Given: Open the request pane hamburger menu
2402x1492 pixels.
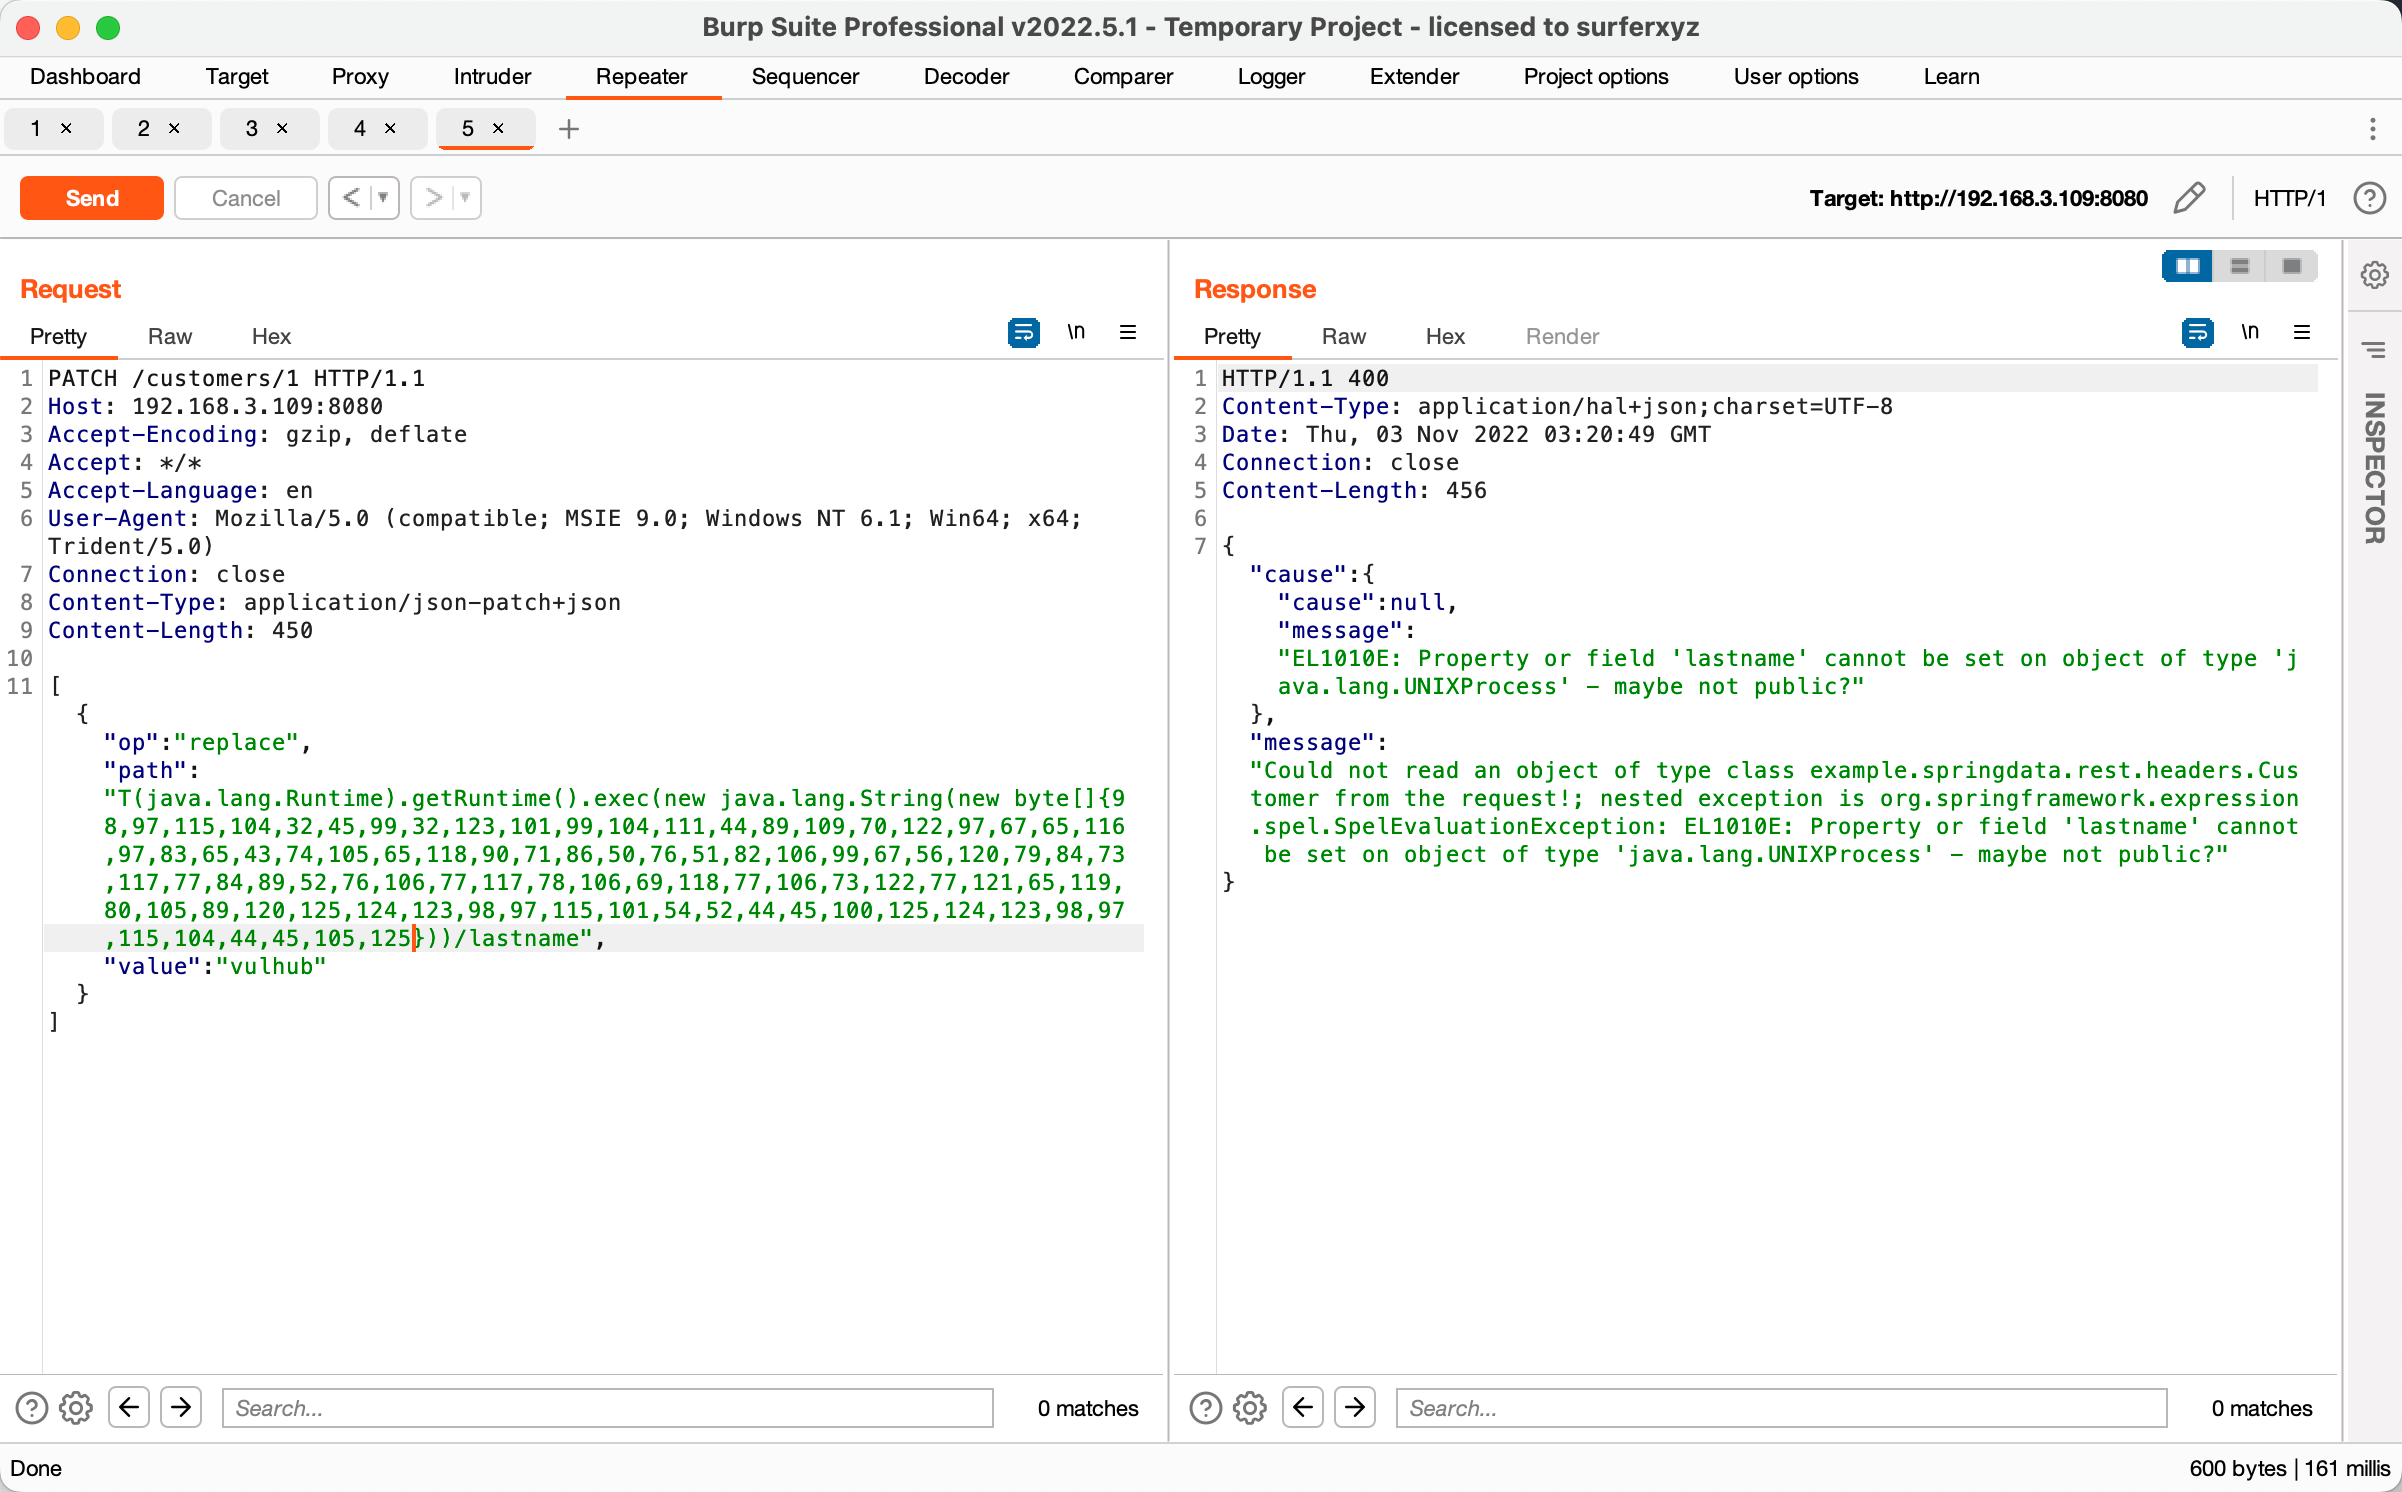Looking at the screenshot, I should (x=1128, y=332).
